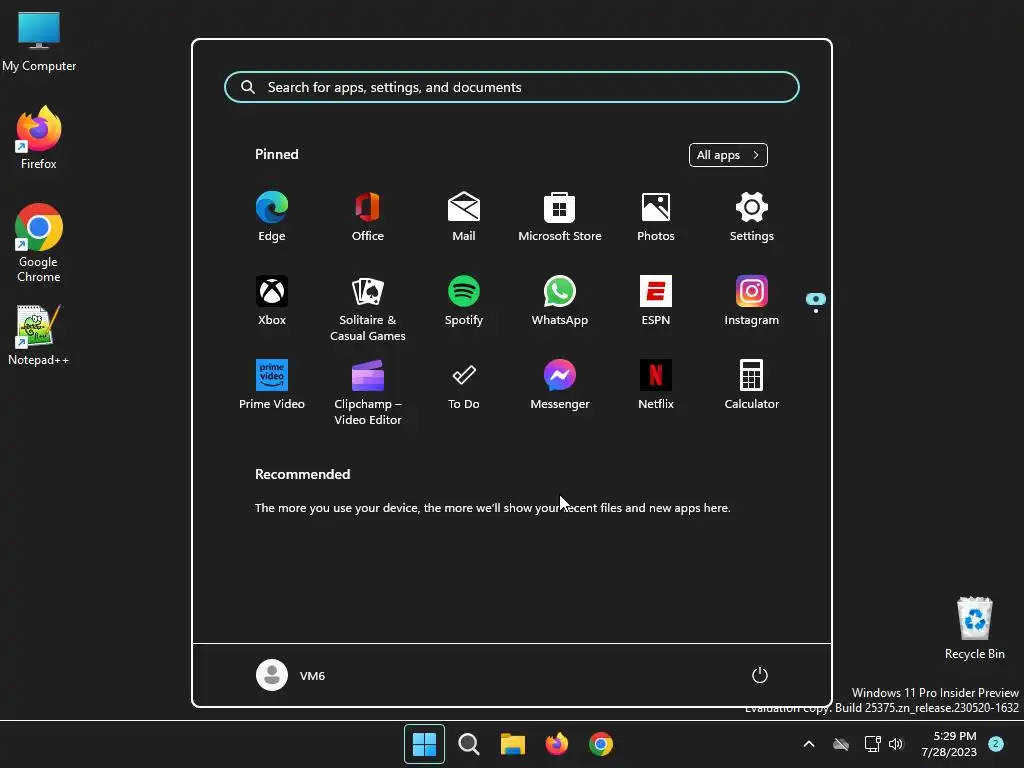Select the Google Chrome desktop shortcut
Screen dimensions: 1024x768
click(x=39, y=243)
